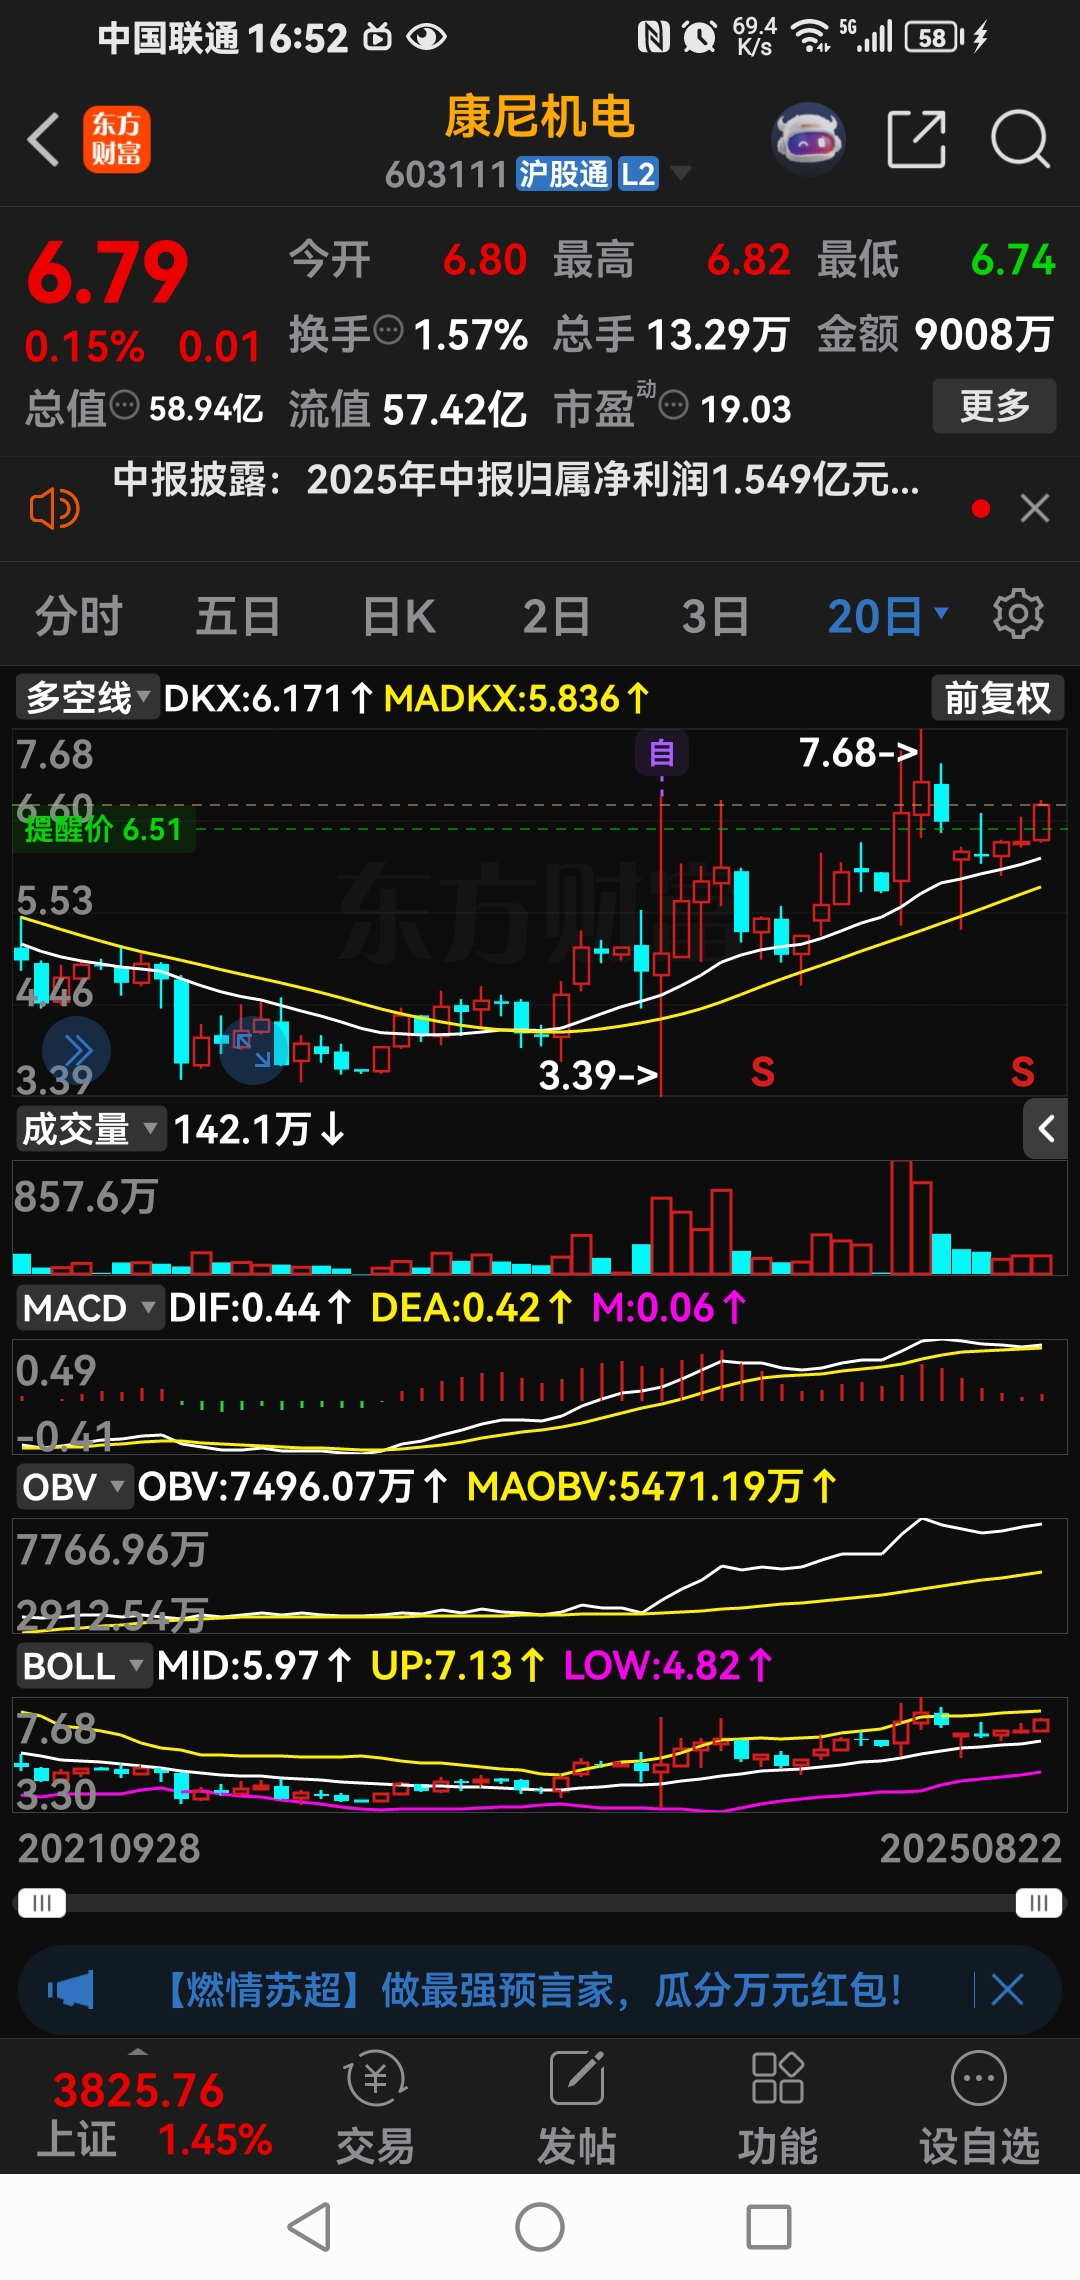Open 多空线 indicator dropdown

[x=88, y=697]
